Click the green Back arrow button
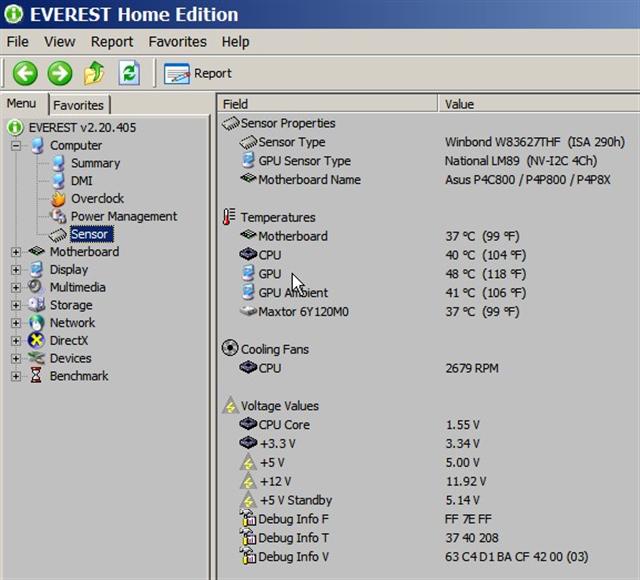Viewport: 640px width, 580px height. click(x=25, y=73)
